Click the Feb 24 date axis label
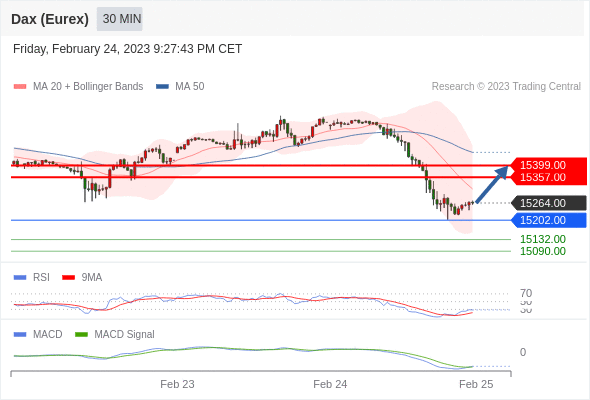The image size is (590, 400). (x=330, y=384)
